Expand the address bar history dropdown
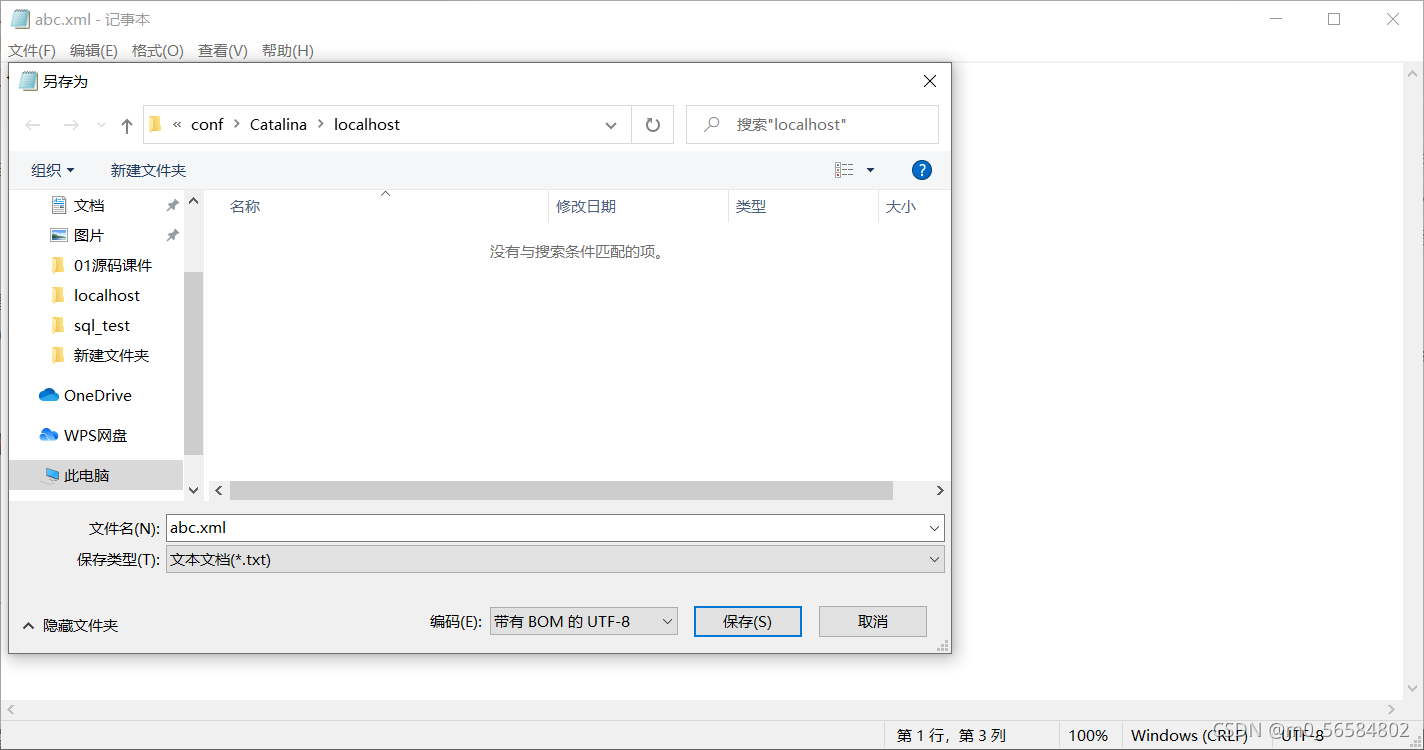This screenshot has height=750, width=1424. click(x=611, y=125)
